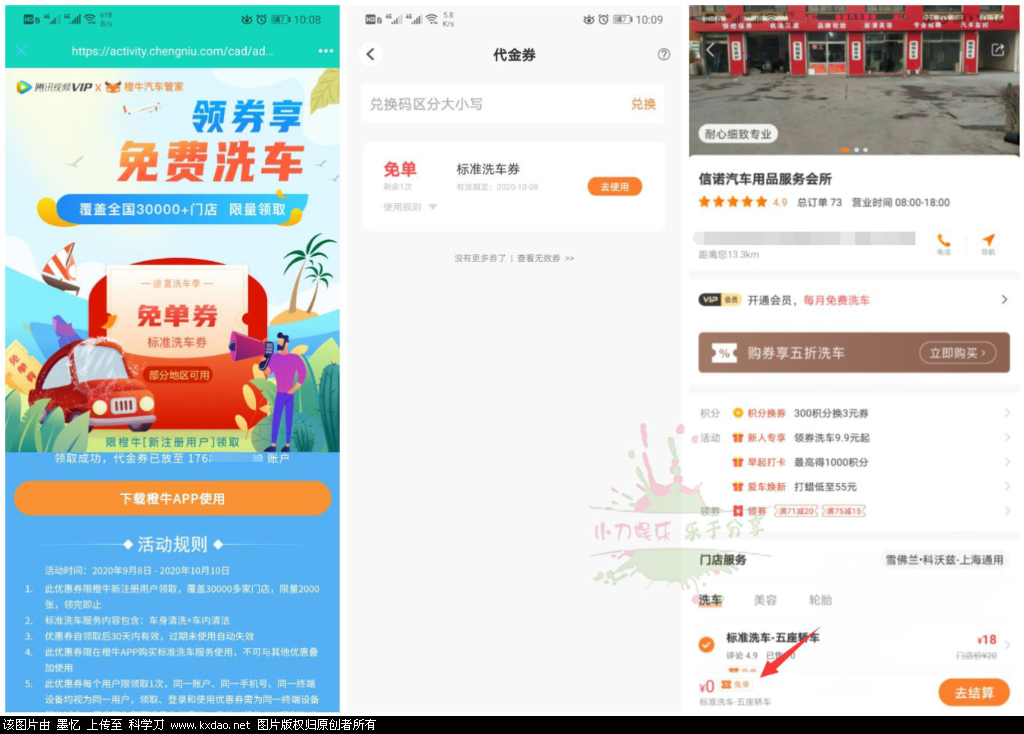Screen dimensions: 1024x734
Task: Tap the 信诺汽车用品服务会所 store name
Action: 765,179
